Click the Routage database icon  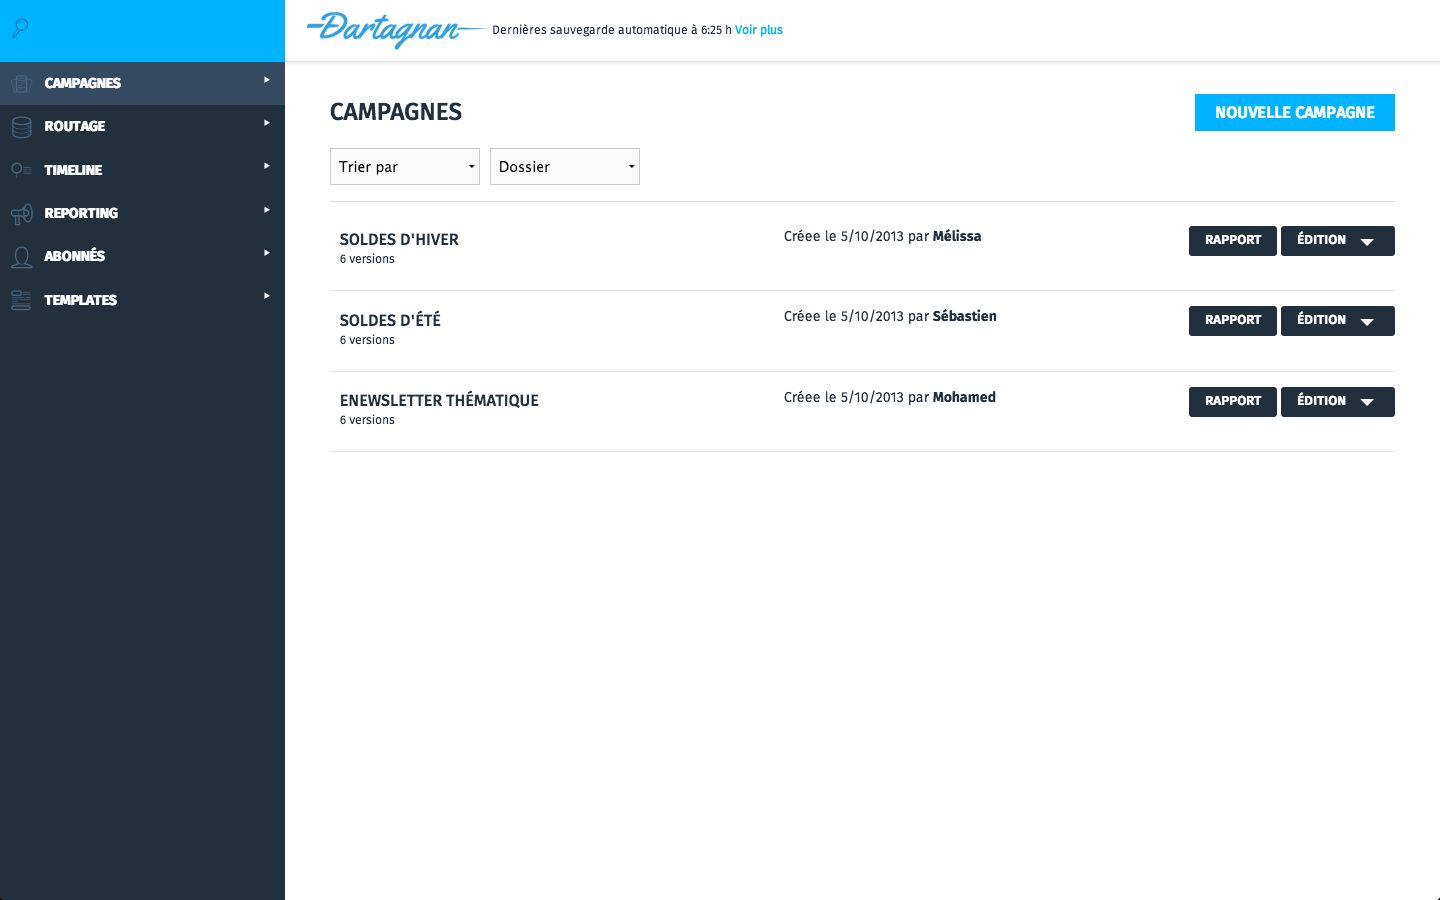21,127
